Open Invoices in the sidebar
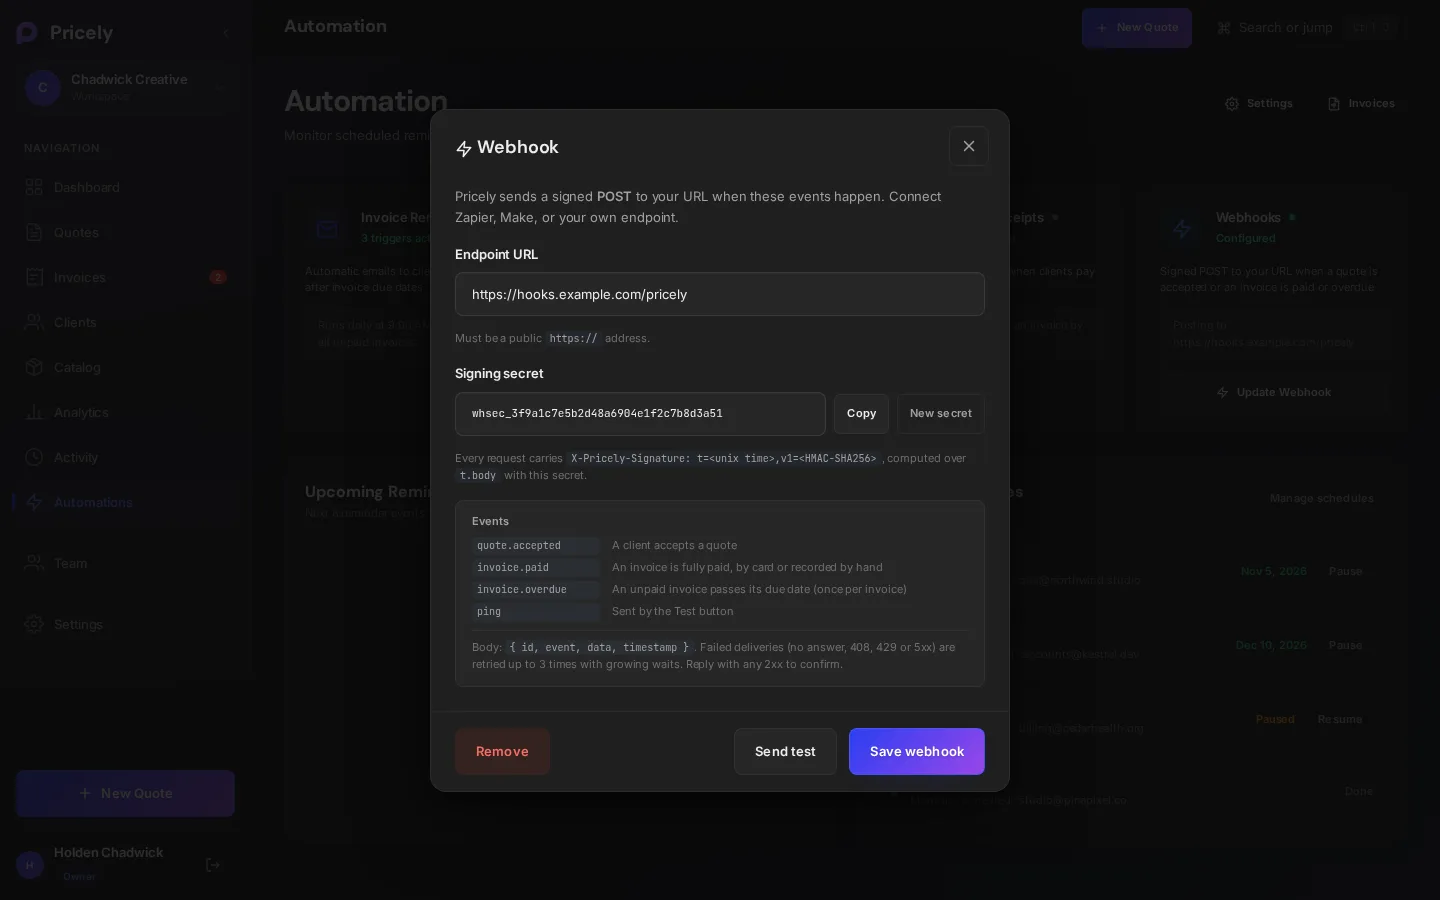This screenshot has width=1440, height=900. coord(125,277)
